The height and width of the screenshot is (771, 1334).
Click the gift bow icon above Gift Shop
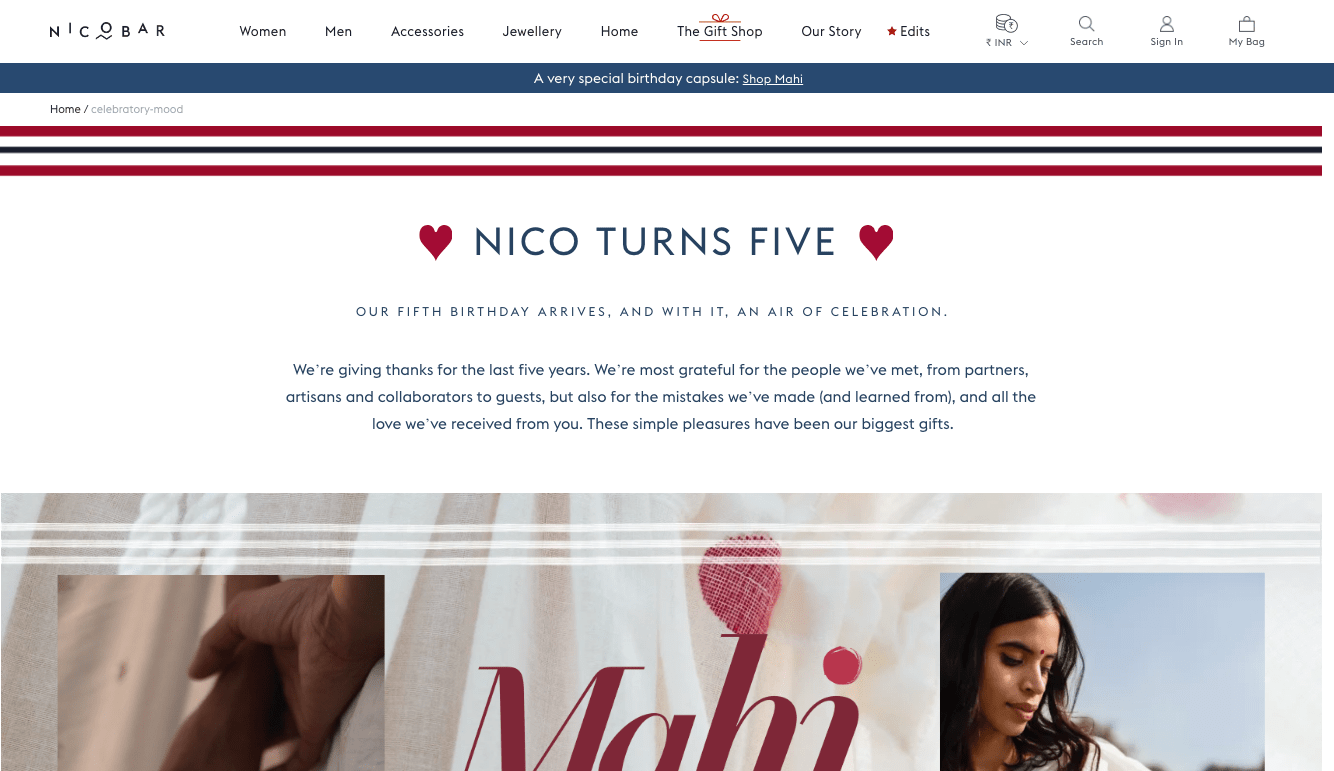pos(720,18)
